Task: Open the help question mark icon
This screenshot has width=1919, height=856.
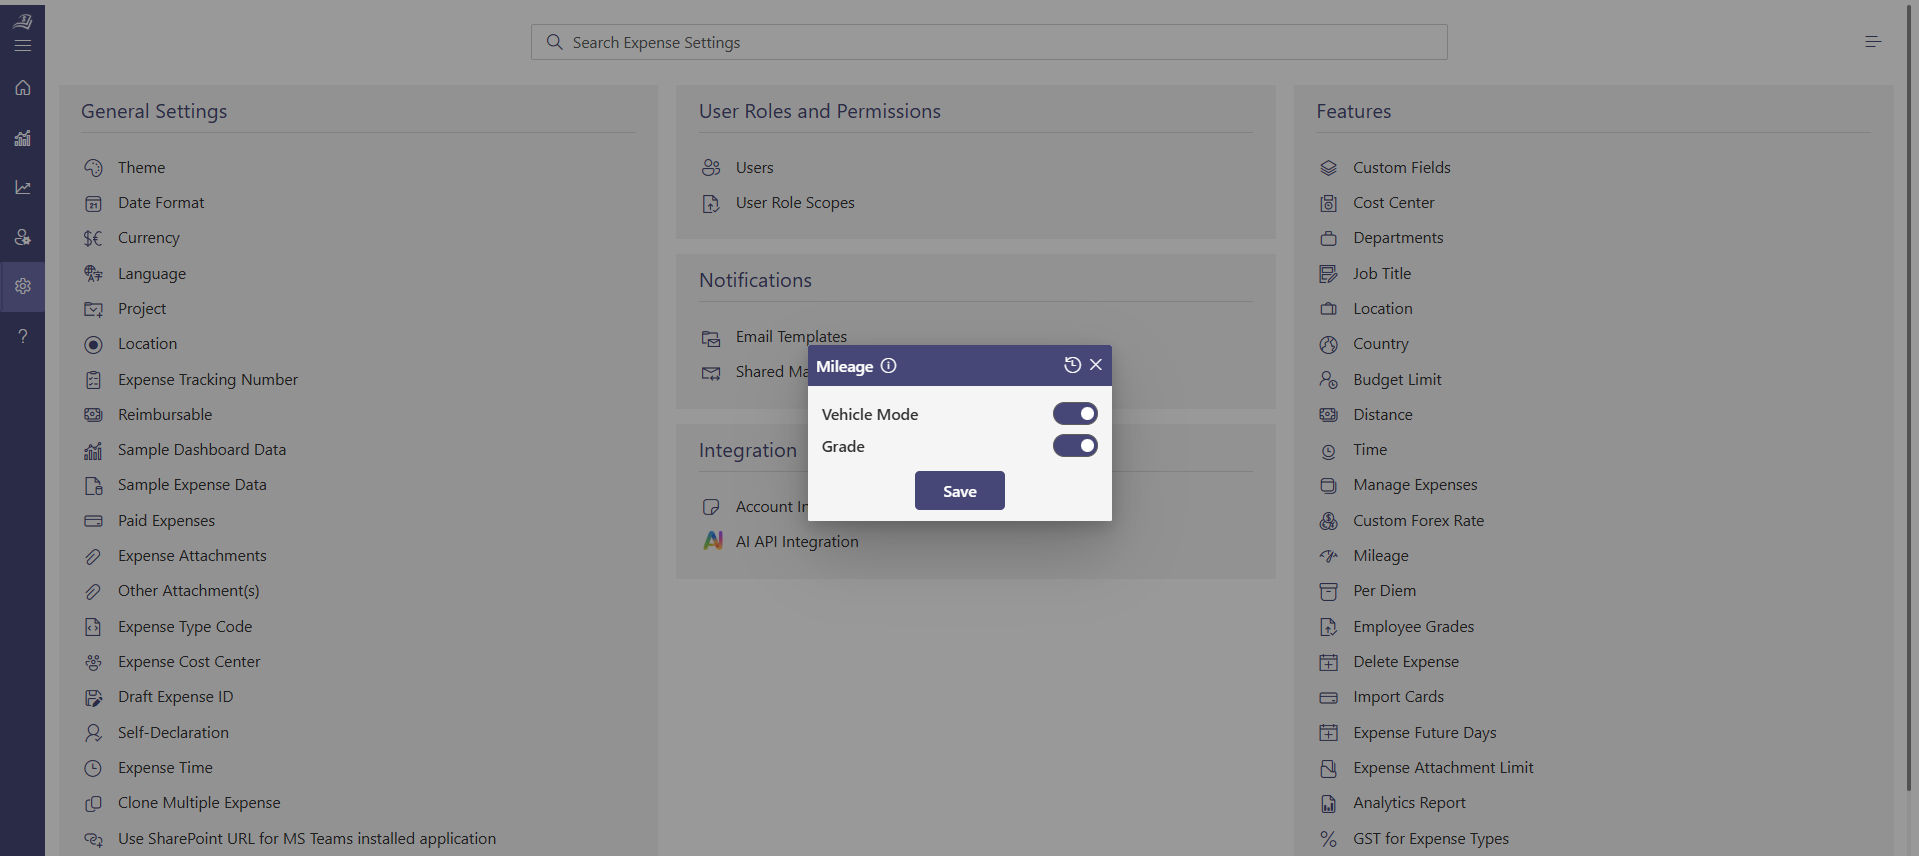Action: 22,336
